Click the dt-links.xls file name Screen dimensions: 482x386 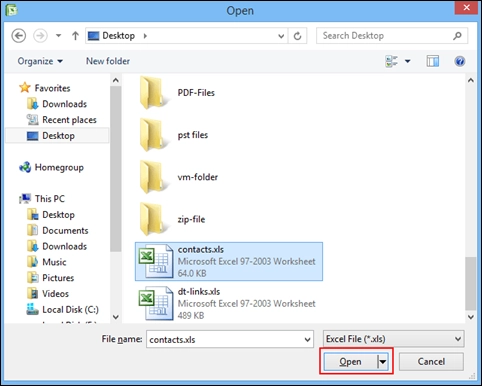(199, 292)
